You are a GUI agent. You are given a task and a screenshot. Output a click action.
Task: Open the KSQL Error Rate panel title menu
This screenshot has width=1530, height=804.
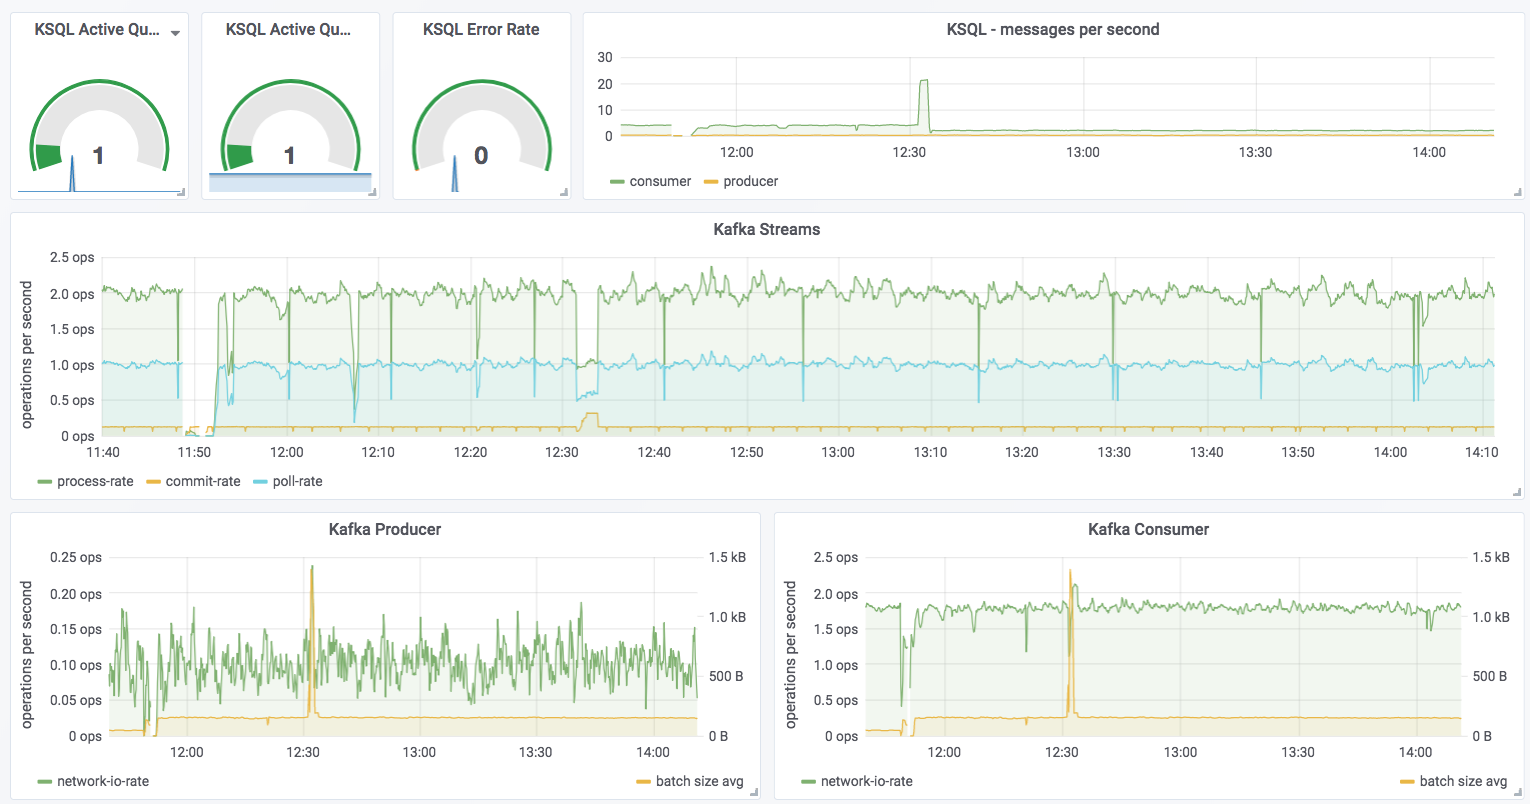point(481,30)
